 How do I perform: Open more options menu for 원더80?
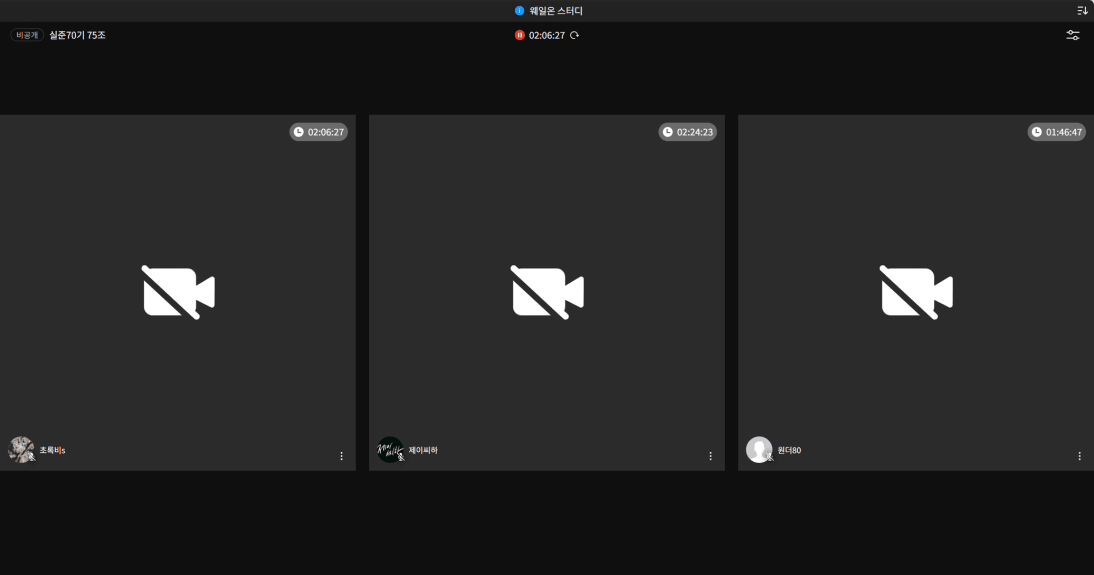(1079, 456)
